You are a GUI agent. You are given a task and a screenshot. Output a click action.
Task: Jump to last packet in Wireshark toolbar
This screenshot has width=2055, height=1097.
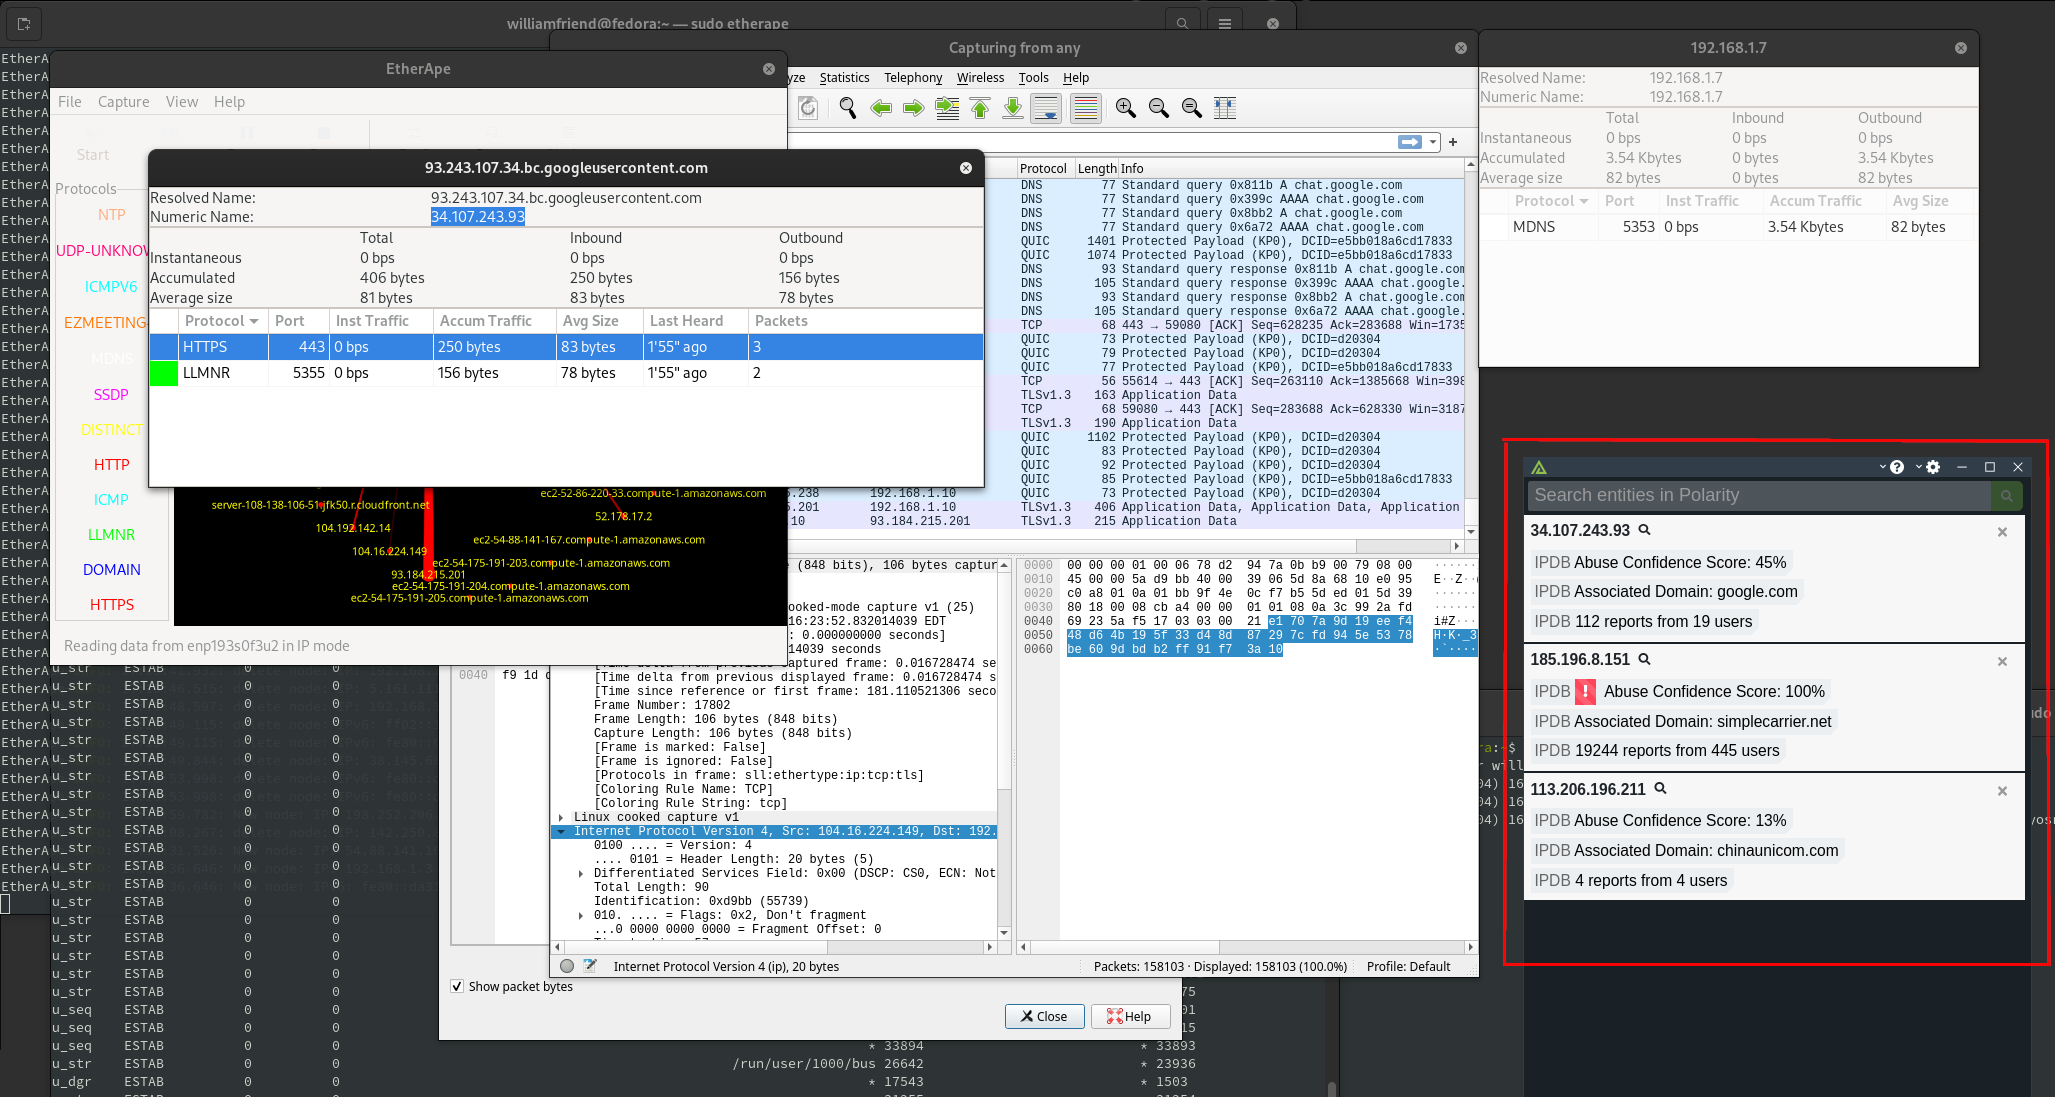(x=1013, y=108)
